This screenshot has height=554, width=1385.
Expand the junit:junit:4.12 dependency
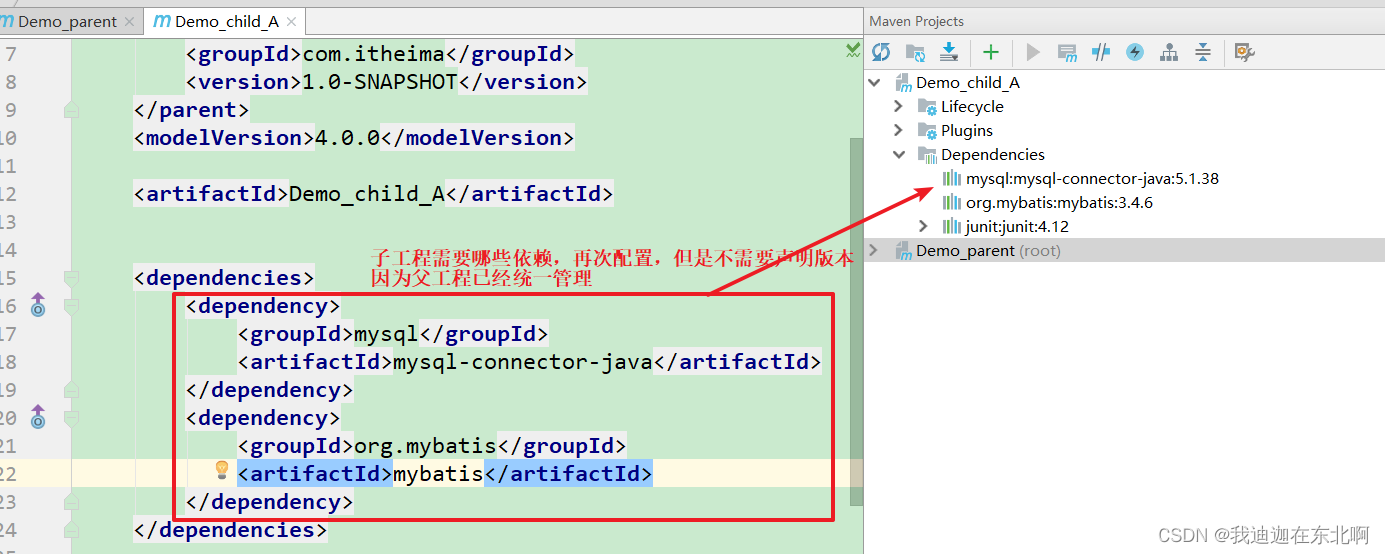[924, 226]
